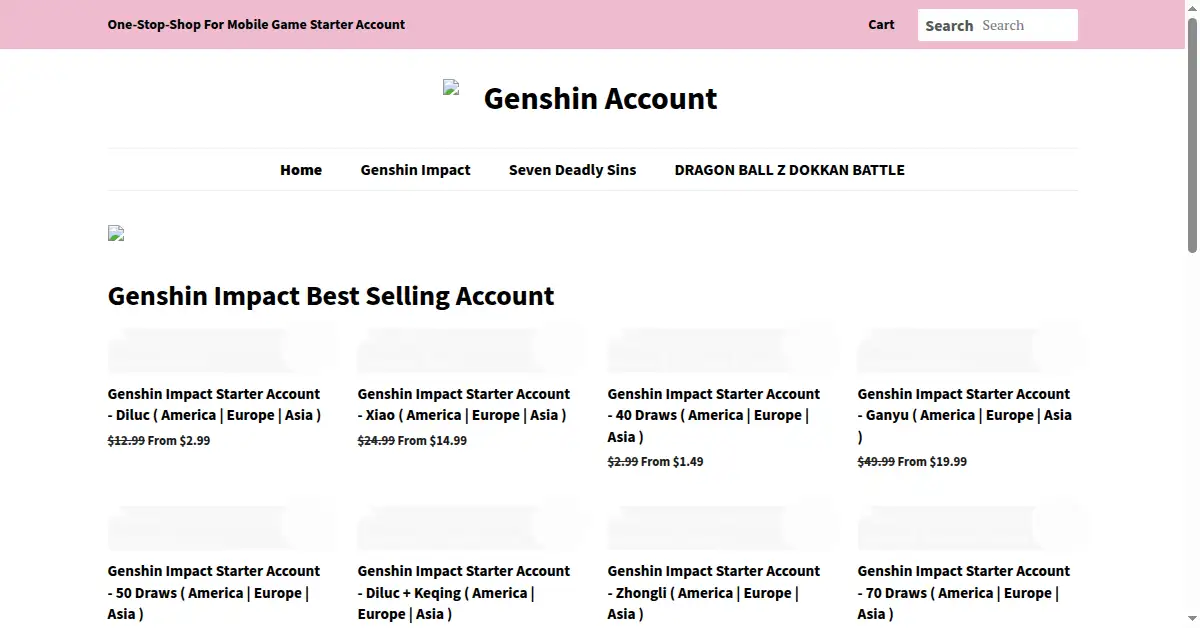Click the Search button label
1200x628 pixels.
[949, 26]
